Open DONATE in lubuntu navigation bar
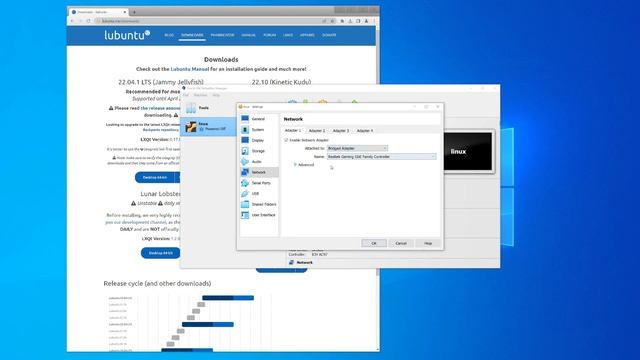640x360 pixels. click(x=329, y=35)
